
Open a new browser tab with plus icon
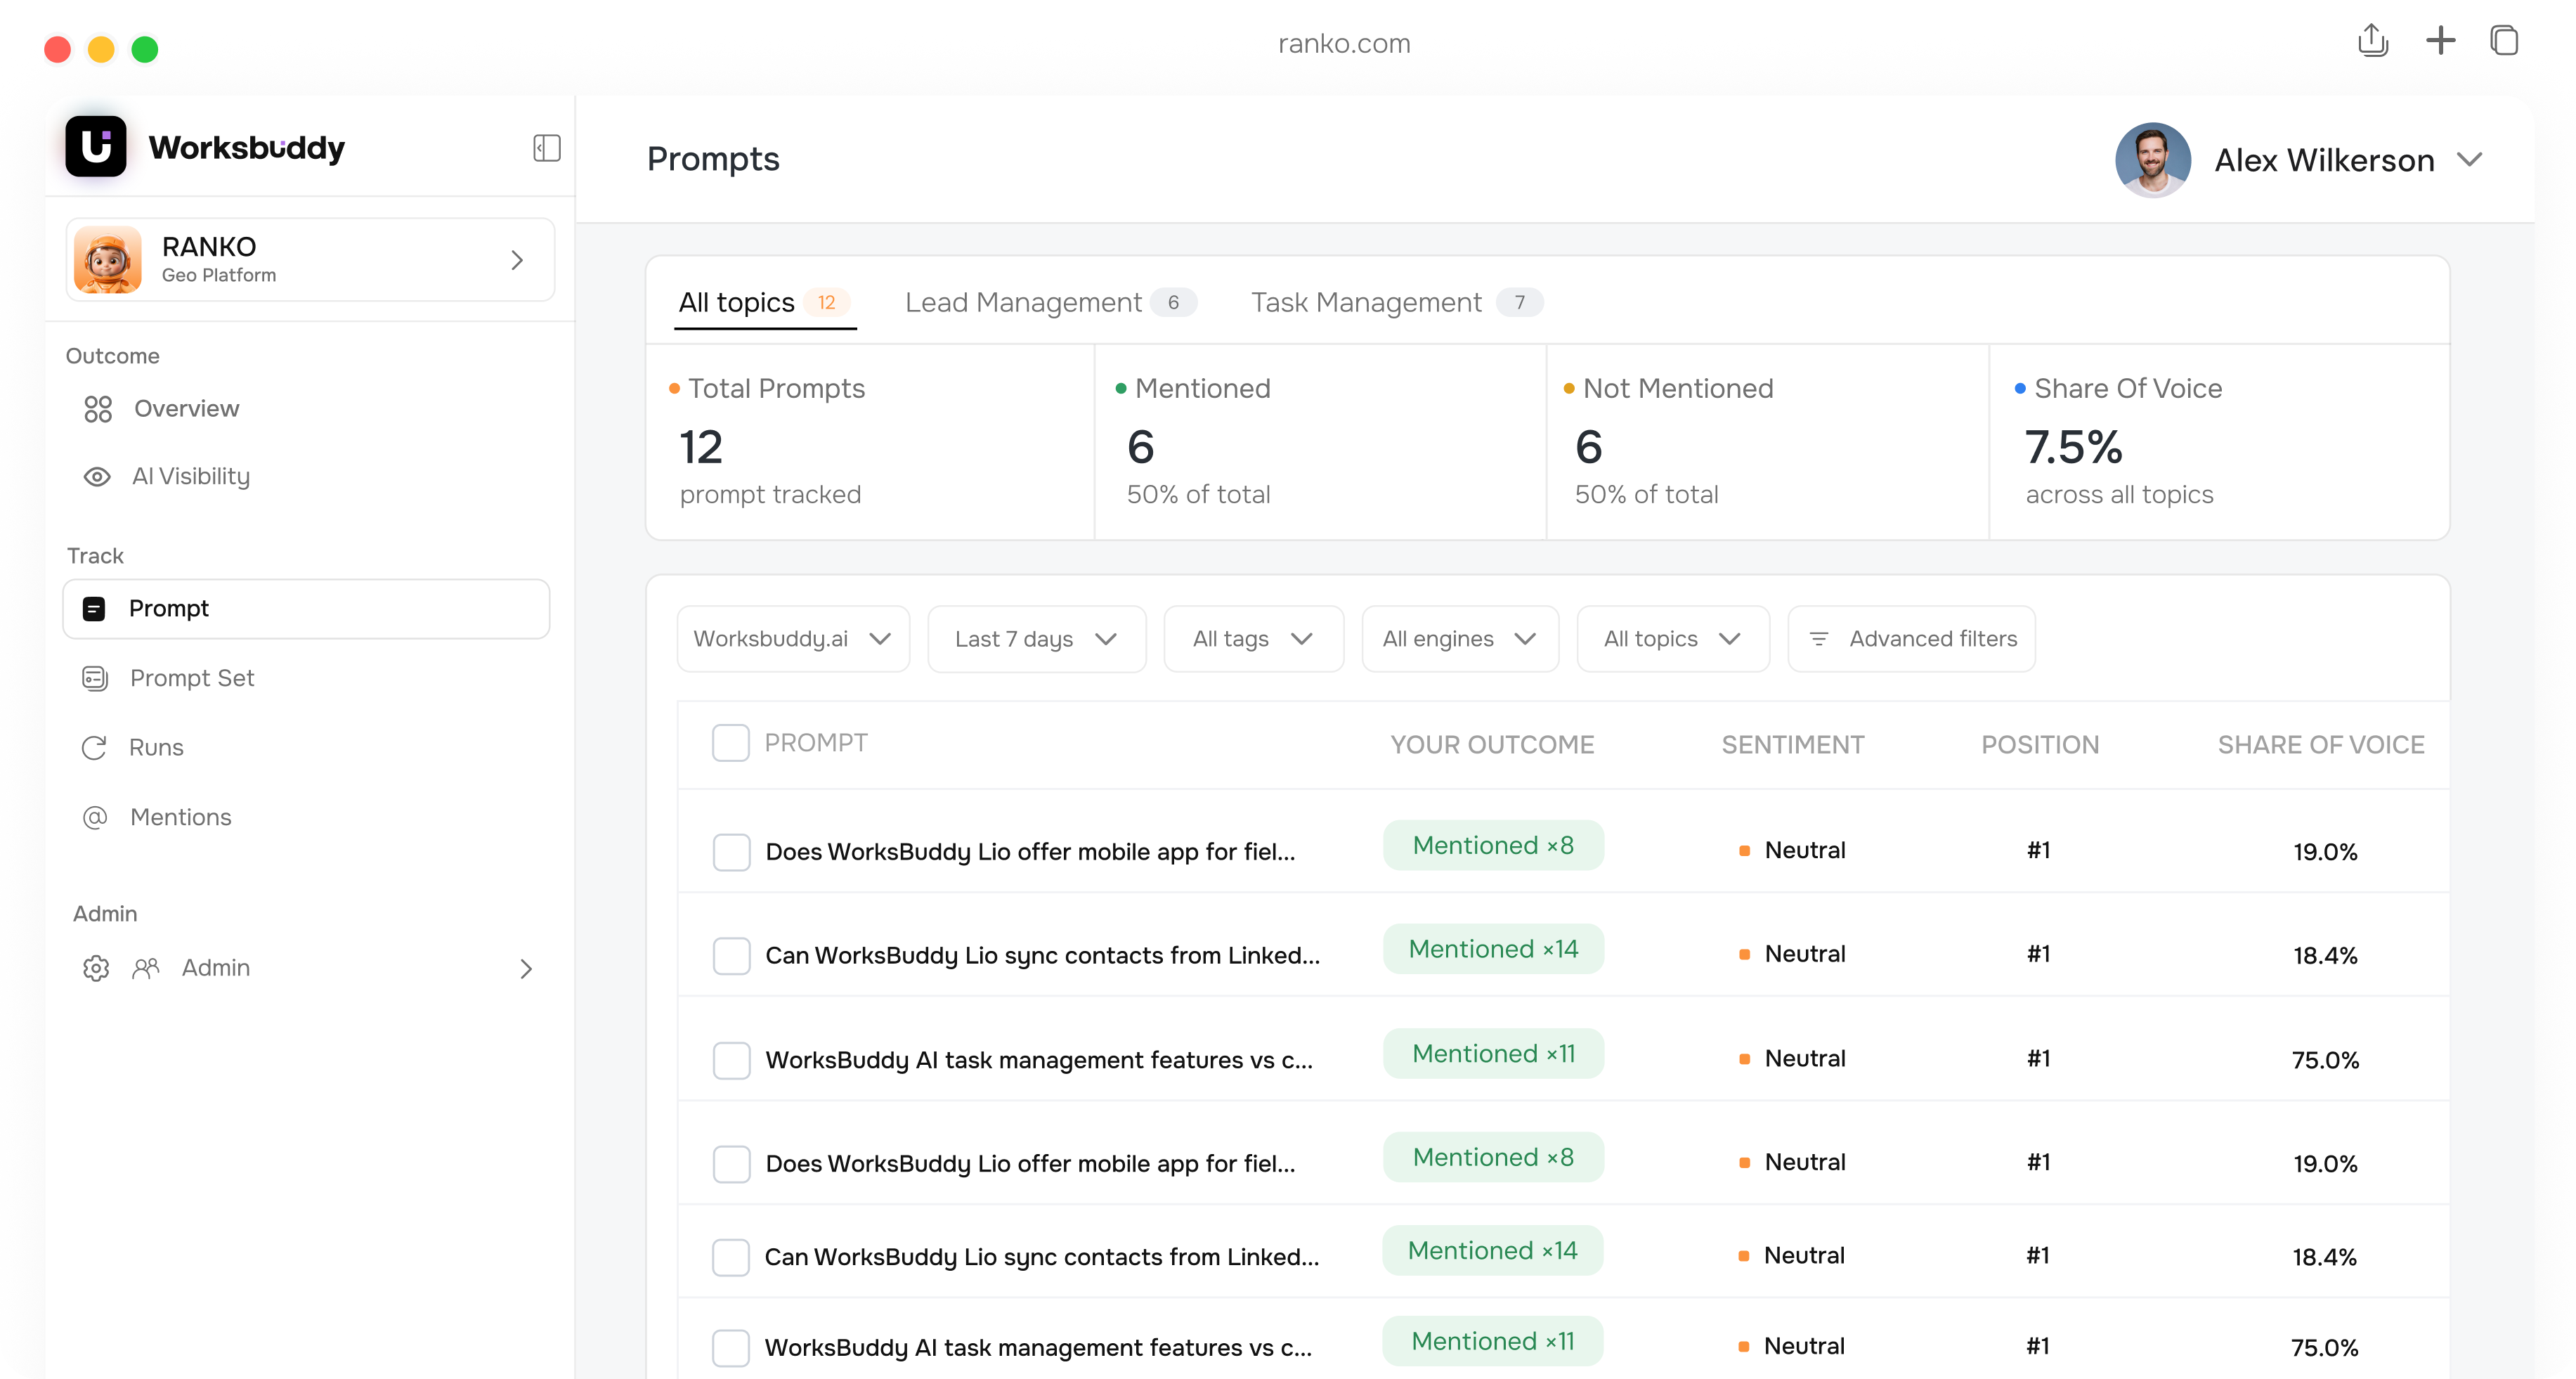pyautogui.click(x=2440, y=41)
